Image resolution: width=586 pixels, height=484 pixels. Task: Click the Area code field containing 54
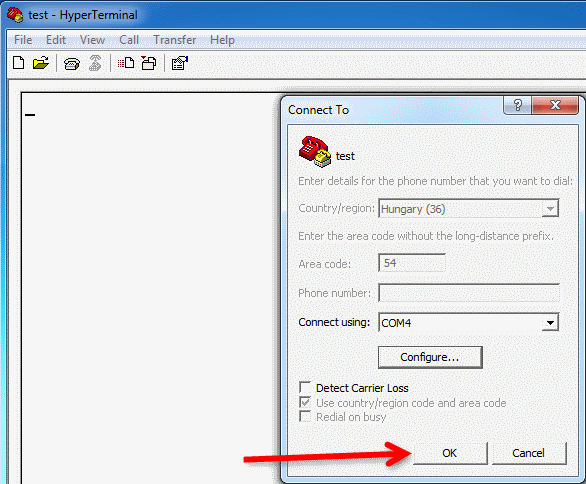[412, 263]
